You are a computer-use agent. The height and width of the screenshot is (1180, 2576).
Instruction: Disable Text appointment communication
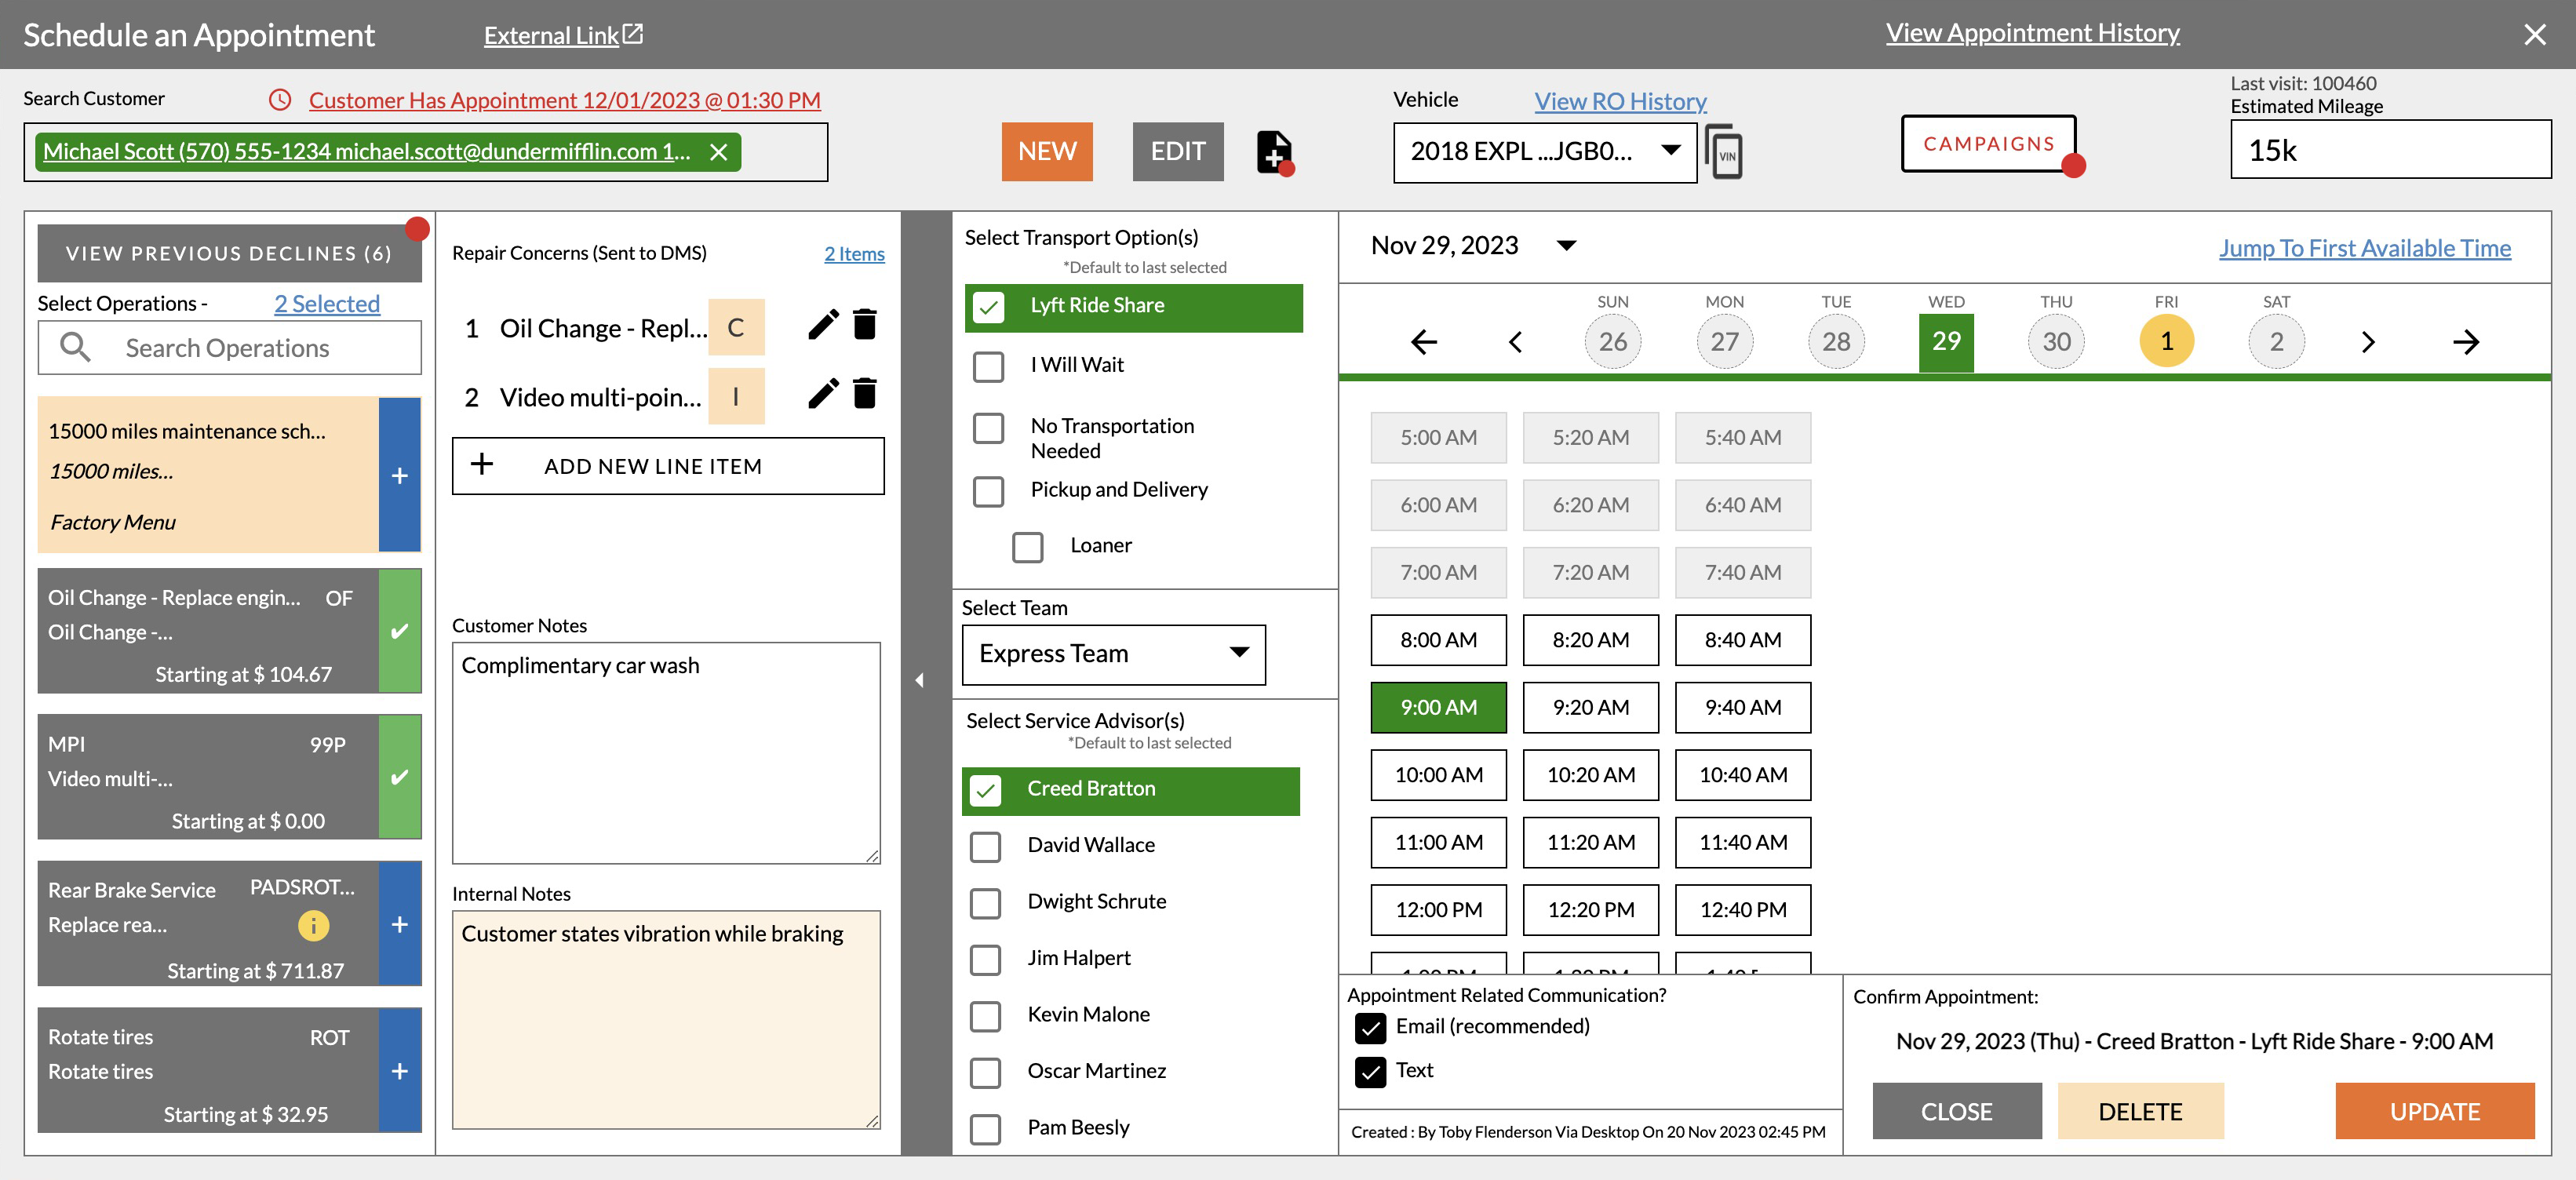coord(1371,1071)
